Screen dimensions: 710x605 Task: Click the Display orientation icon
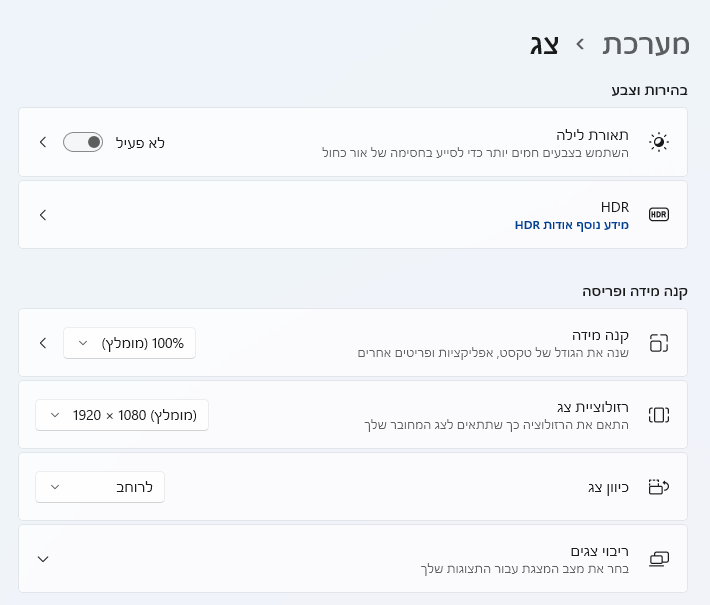[x=658, y=486]
